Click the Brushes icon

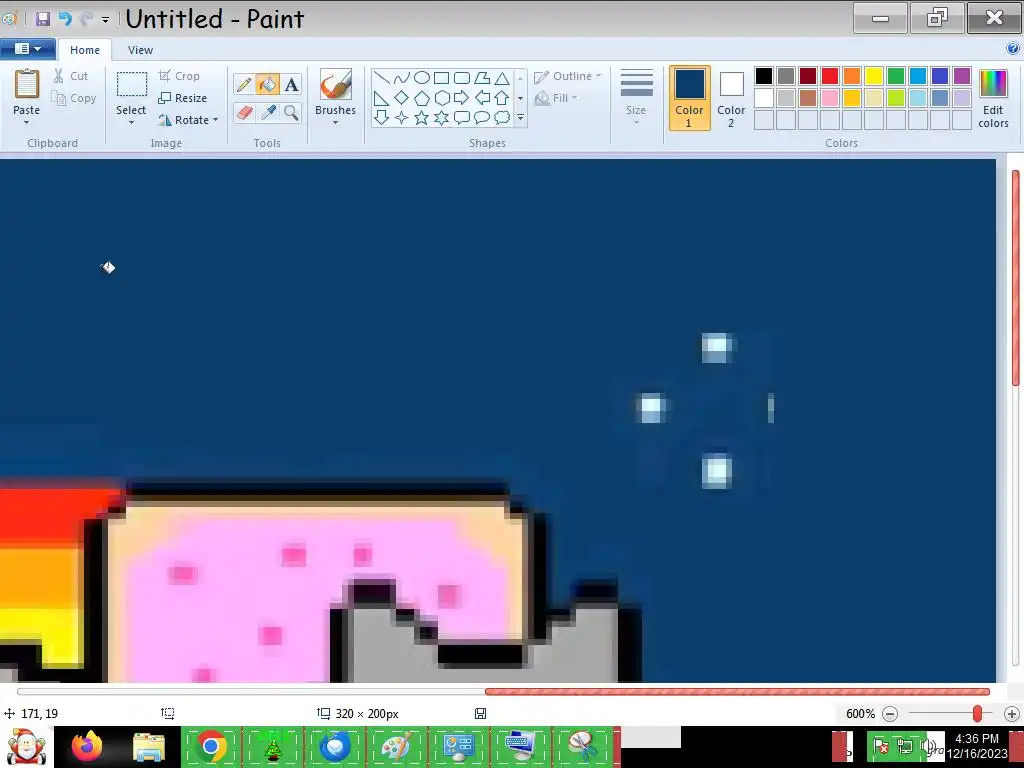336,85
